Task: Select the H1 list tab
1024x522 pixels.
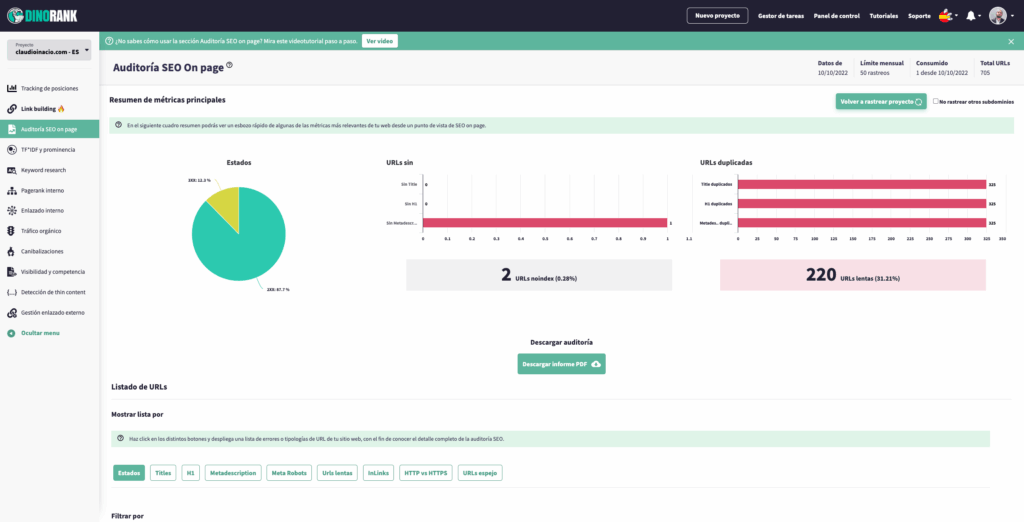Action: (x=191, y=473)
